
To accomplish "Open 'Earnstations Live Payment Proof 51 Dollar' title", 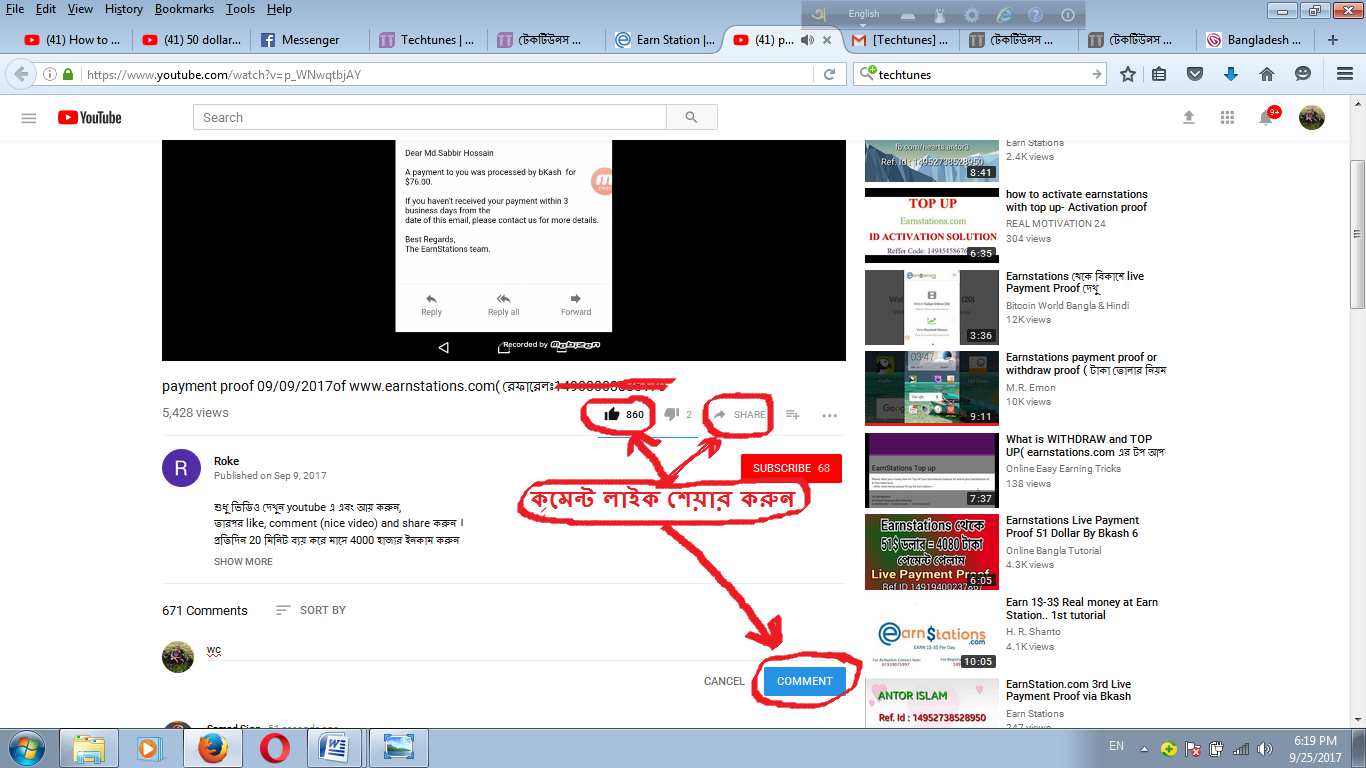I will pos(1072,527).
